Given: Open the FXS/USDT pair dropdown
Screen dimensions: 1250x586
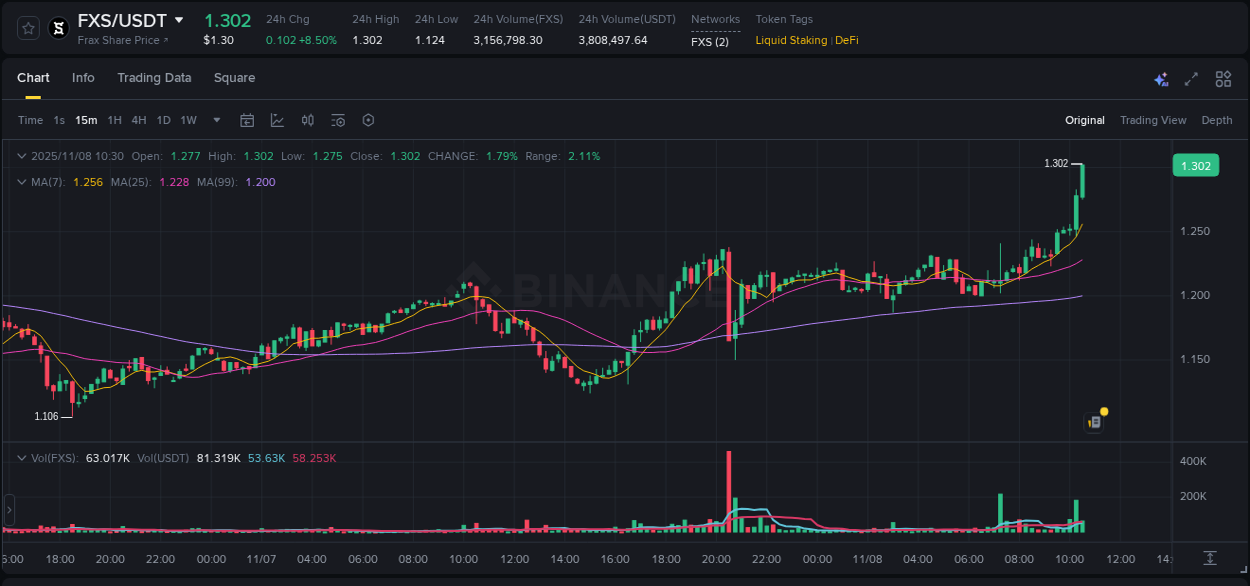Looking at the screenshot, I should click(x=178, y=19).
